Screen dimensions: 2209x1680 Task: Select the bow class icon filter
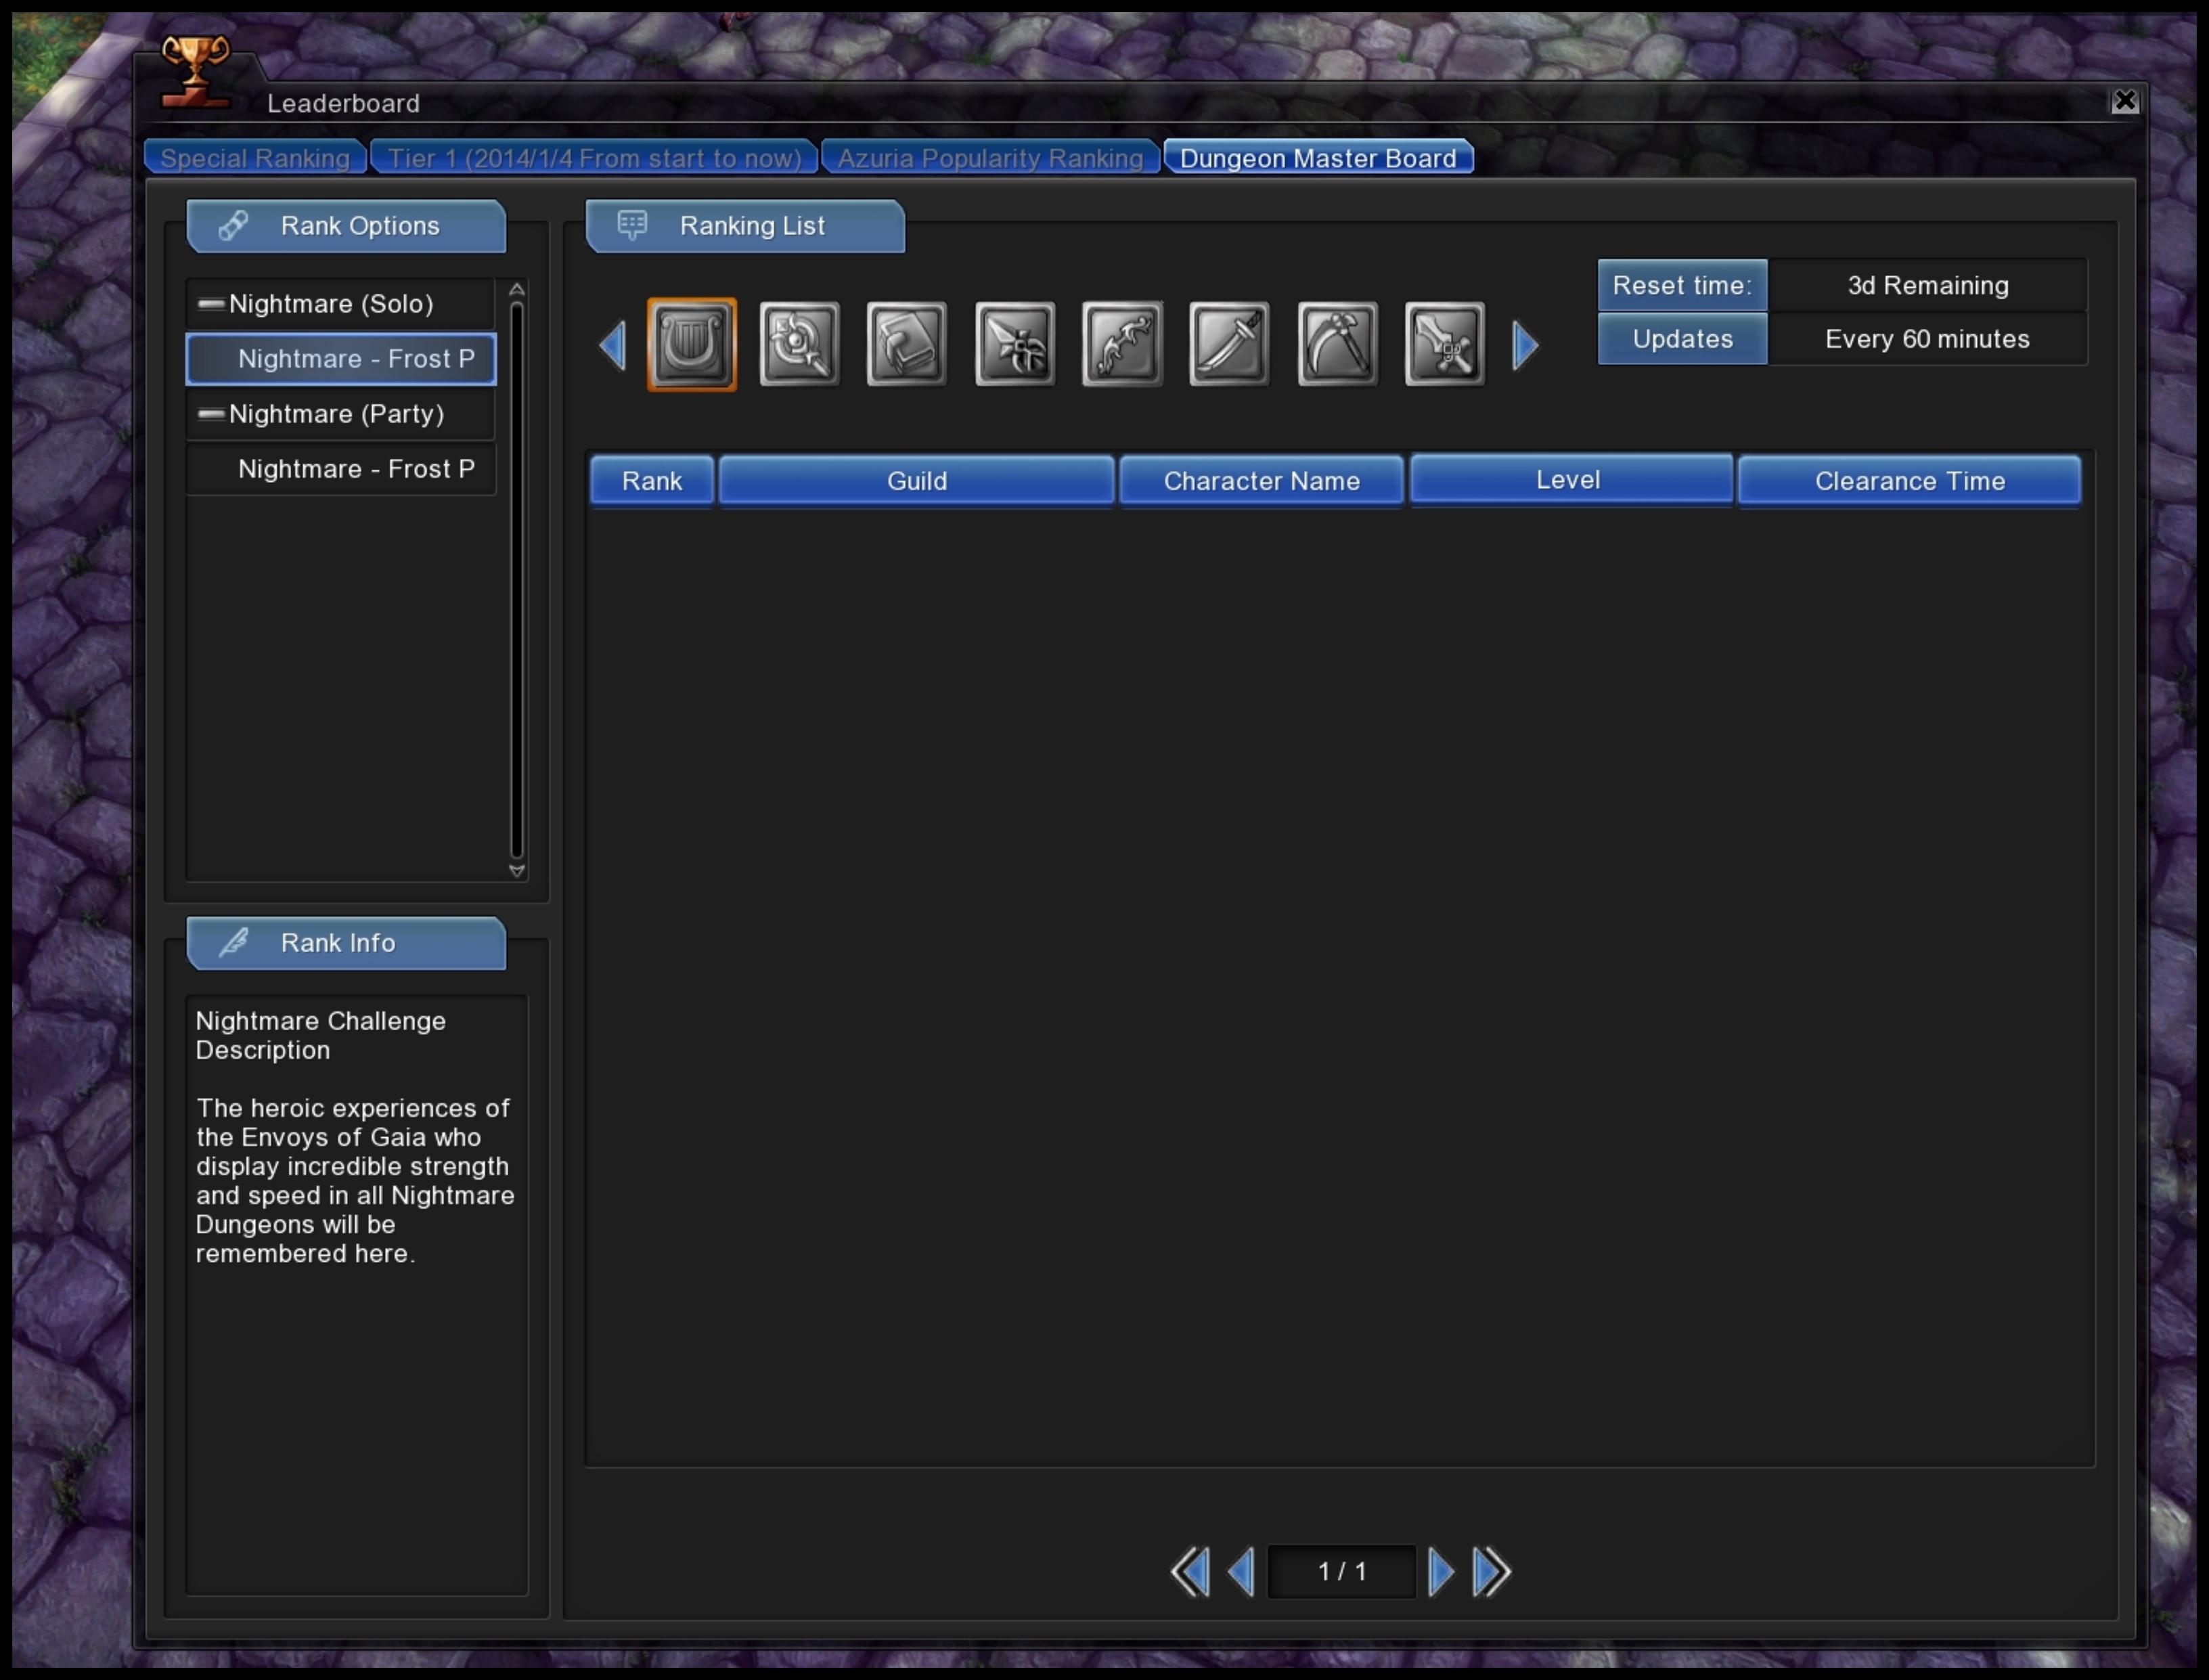point(1122,344)
